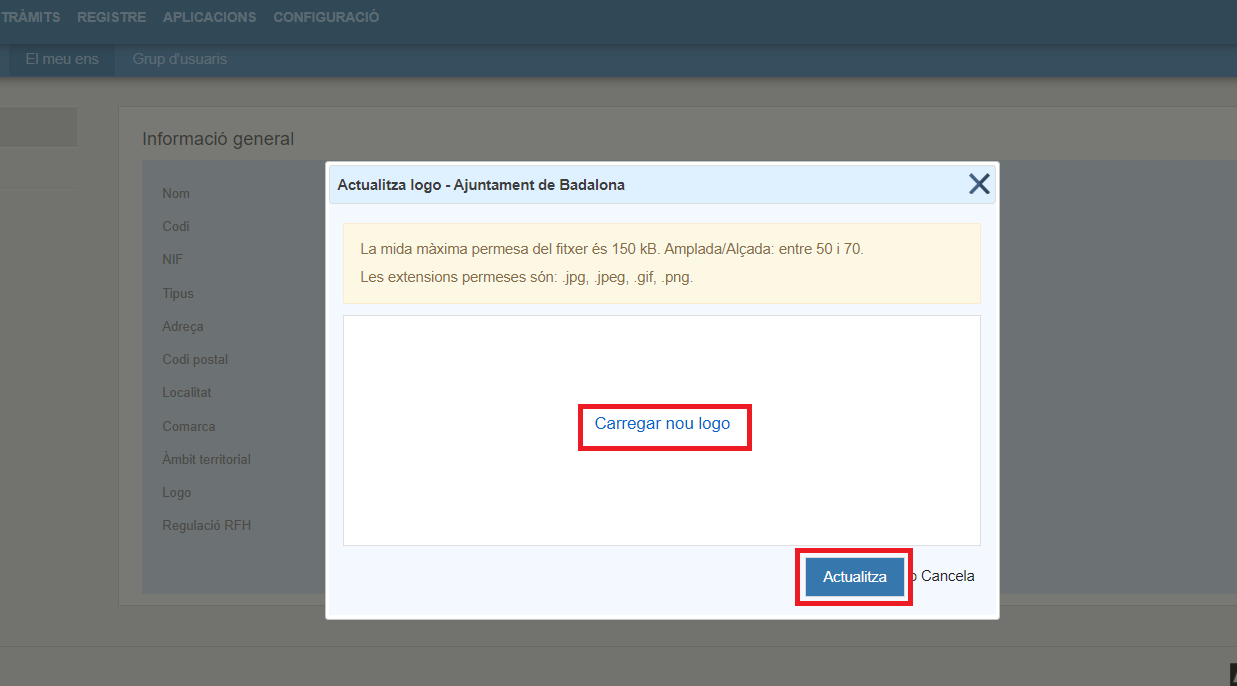Click the dialog title Actualitza logo - Ajuntament de Badalona

click(481, 185)
